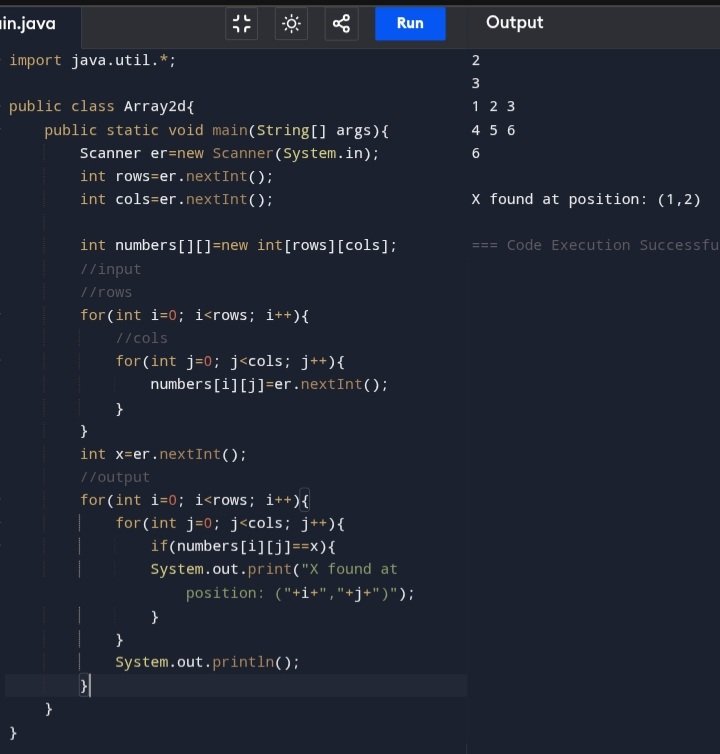
Task: Click the 'Scanner er=new Scanner(System.in);' line
Action: pos(229,153)
